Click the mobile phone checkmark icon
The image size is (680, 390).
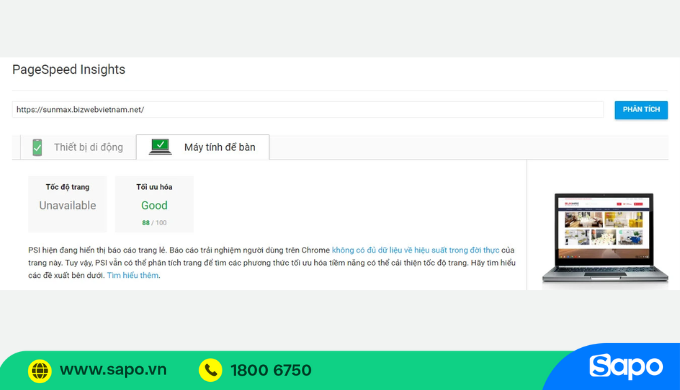pos(37,147)
